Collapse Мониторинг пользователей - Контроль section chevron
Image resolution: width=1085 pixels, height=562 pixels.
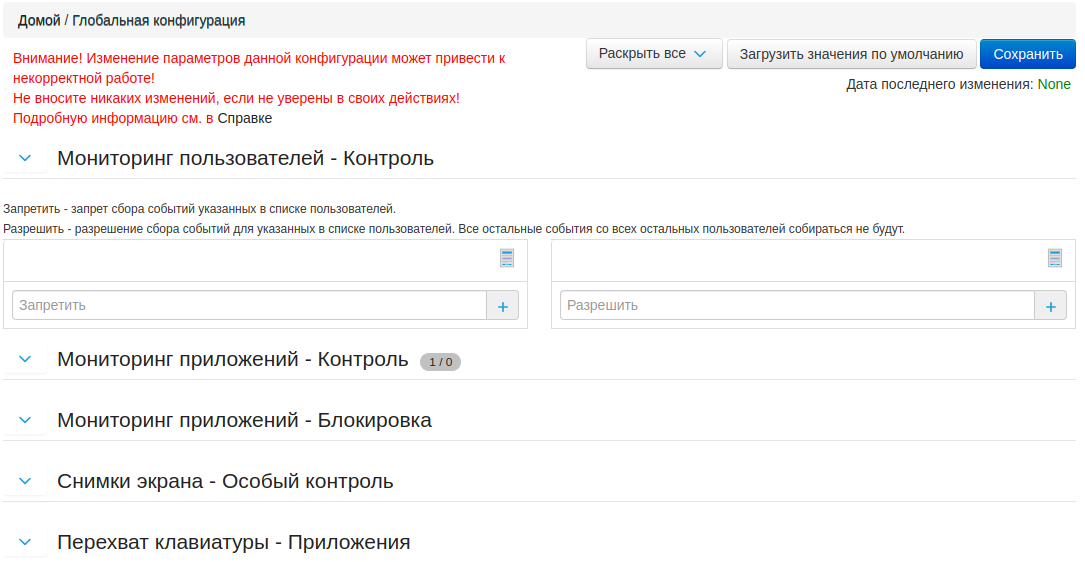point(26,158)
